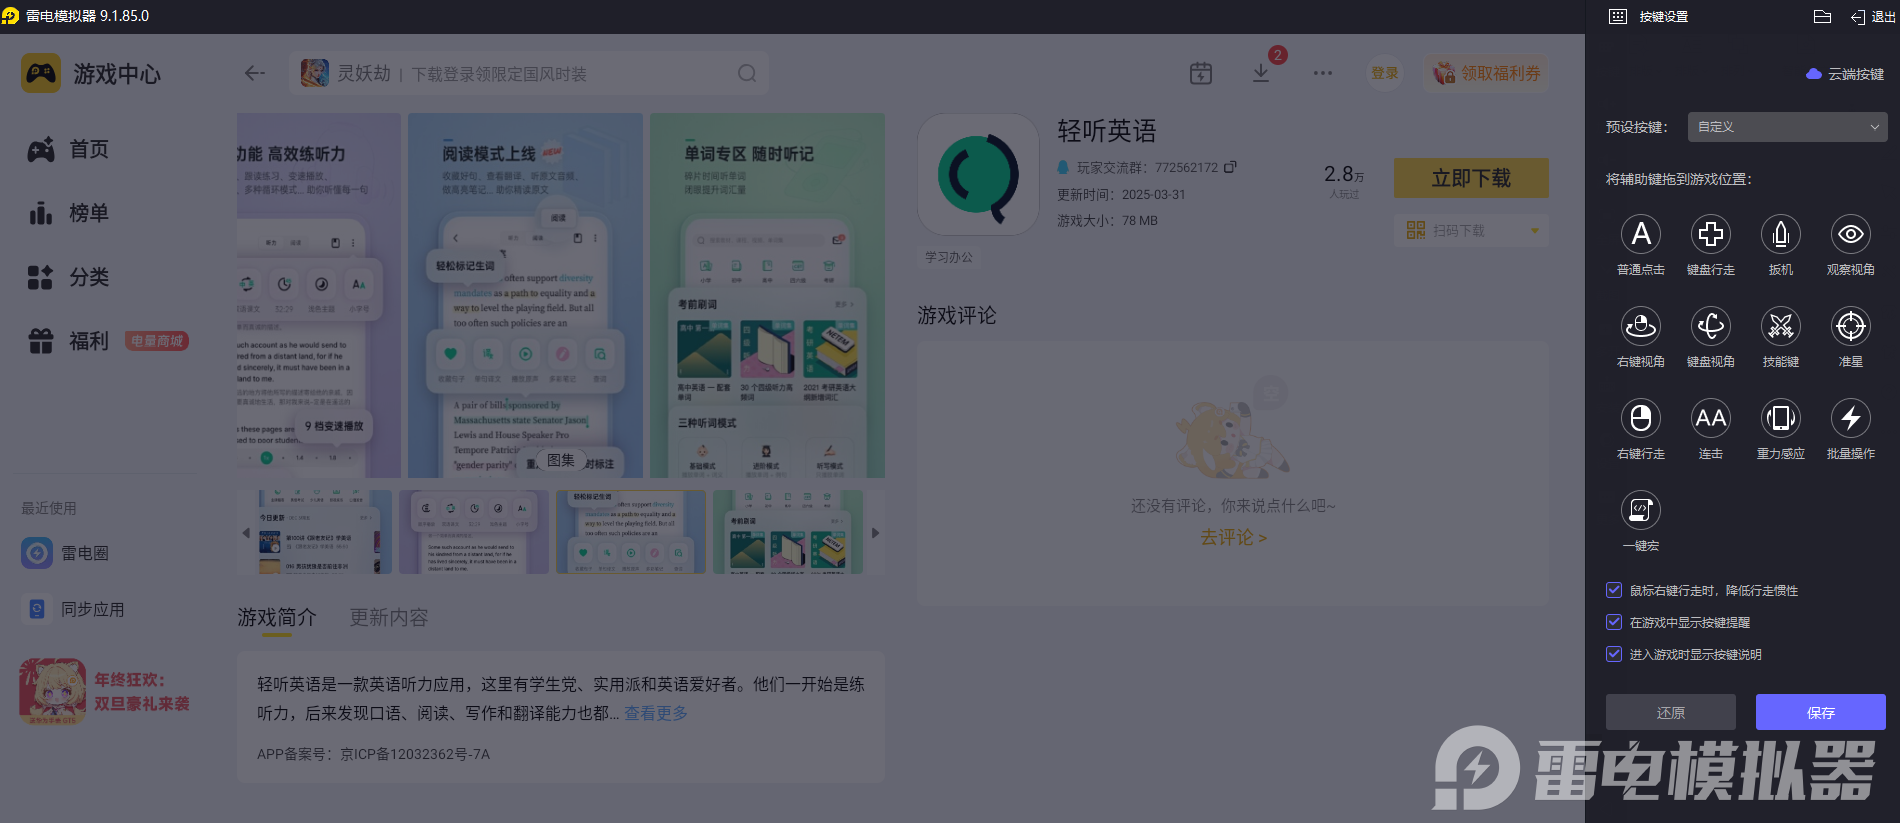Image resolution: width=1900 pixels, height=823 pixels.
Task: Click the back arrow in game center
Action: (x=255, y=73)
